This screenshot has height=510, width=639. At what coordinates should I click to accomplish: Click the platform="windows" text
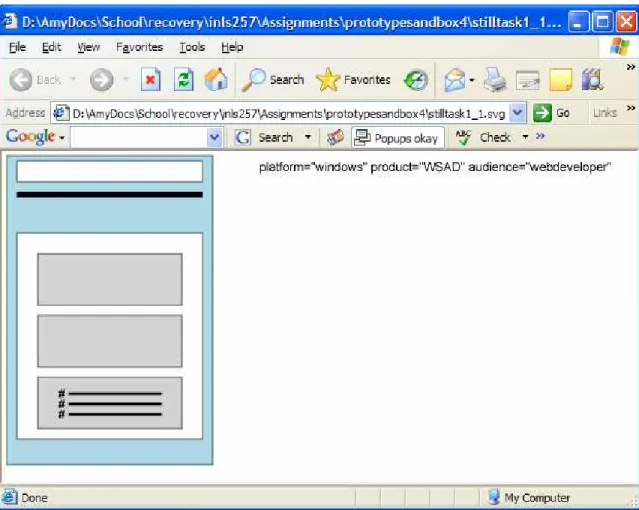pos(313,167)
